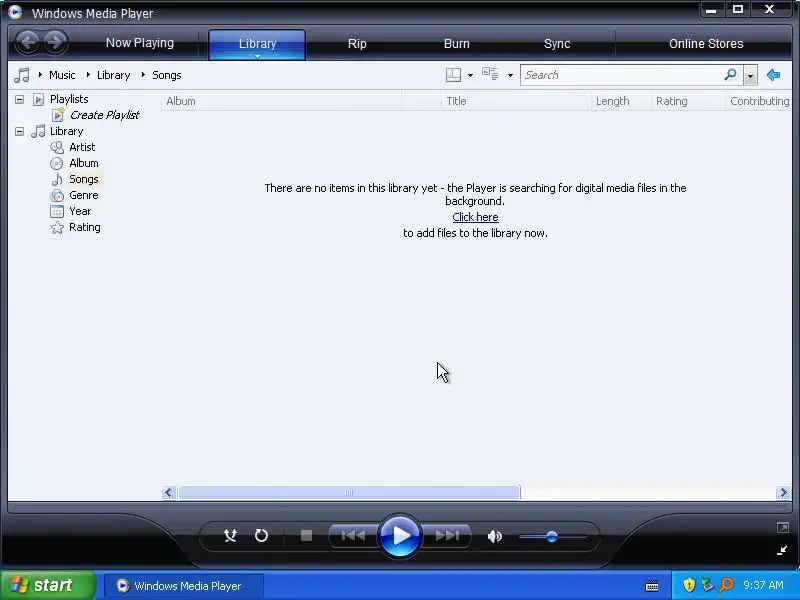Open the Rip tab
This screenshot has width=800, height=600.
(357, 44)
